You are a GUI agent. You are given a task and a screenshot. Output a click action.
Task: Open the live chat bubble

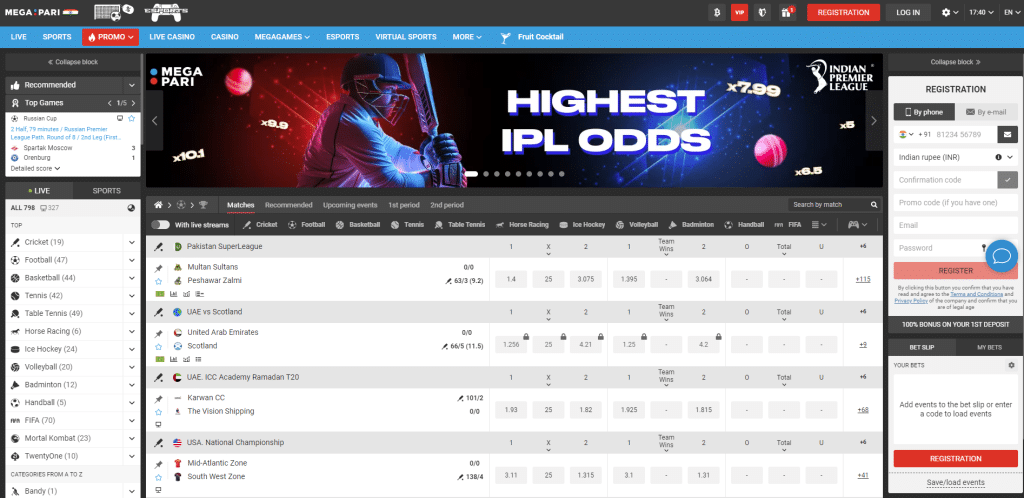pyautogui.click(x=1001, y=255)
